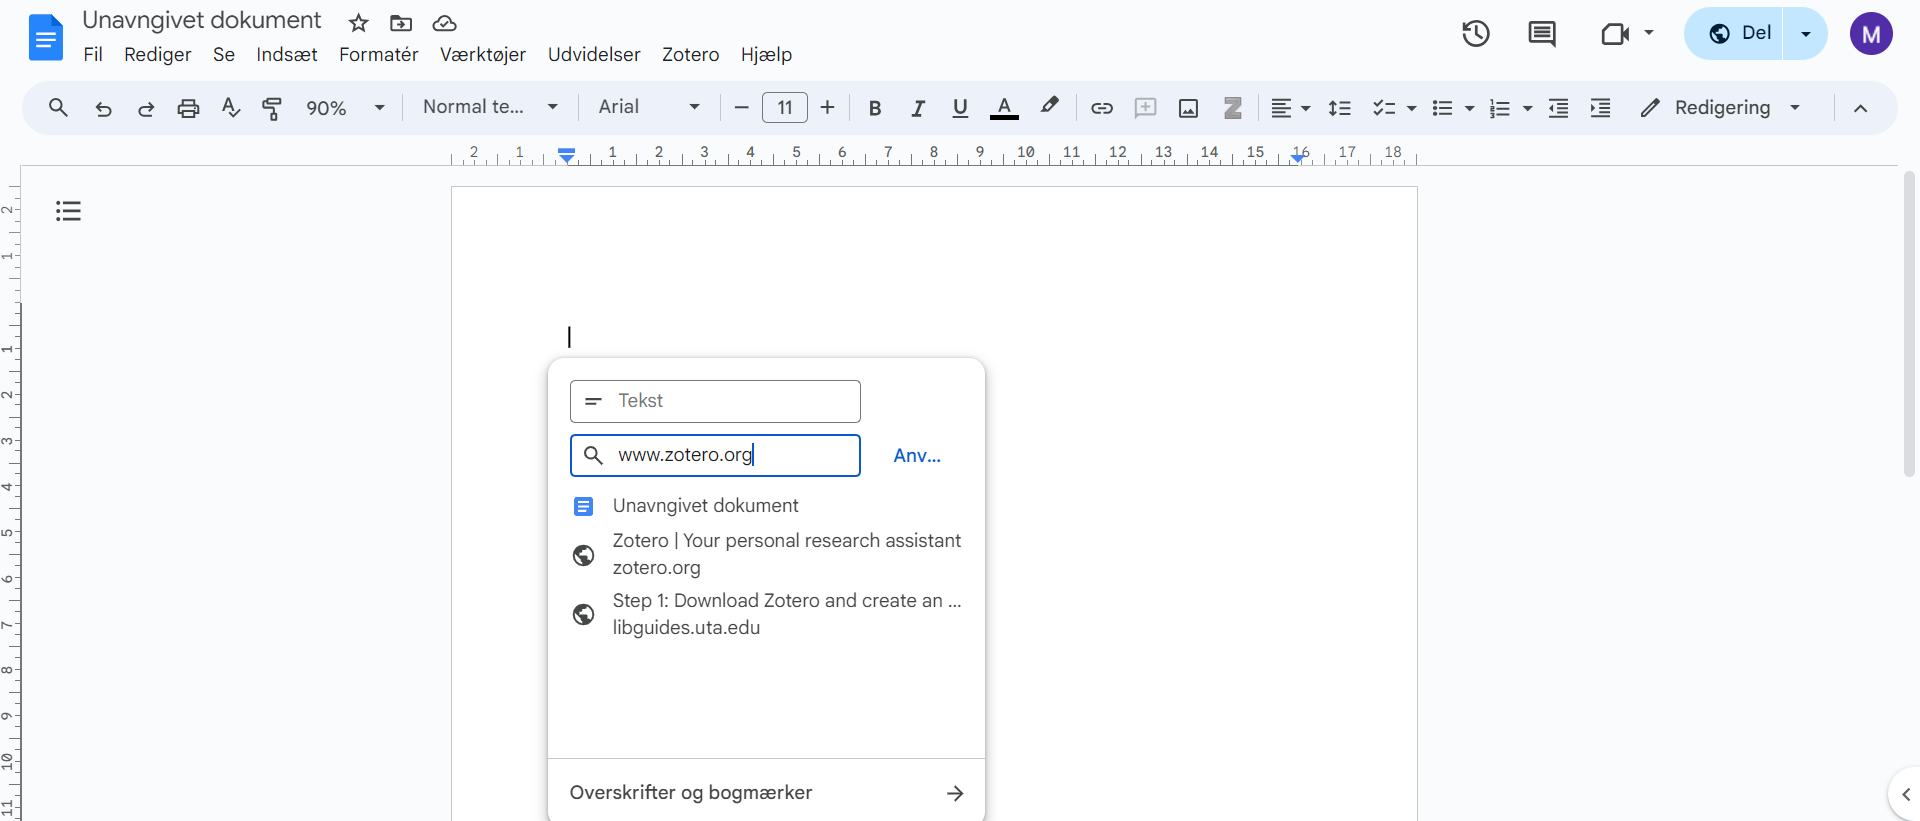Screen dimensions: 1920x821
Task: Open the Fil menu
Action: click(x=93, y=54)
